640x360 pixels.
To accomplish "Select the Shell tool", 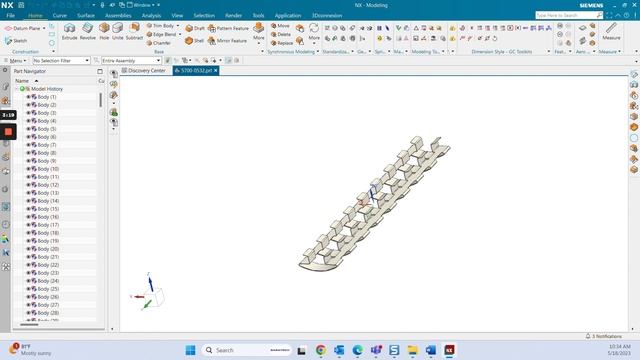I will coord(194,40).
